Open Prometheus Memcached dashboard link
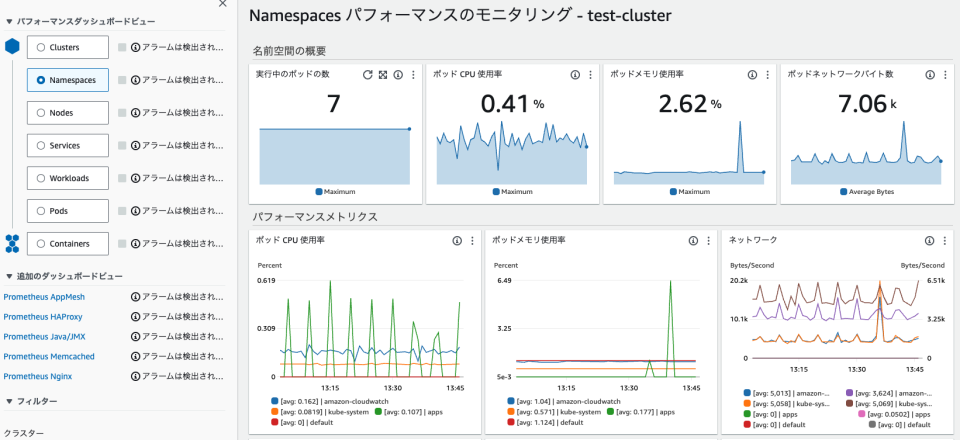Viewport: 960px width, 440px height. [49, 356]
